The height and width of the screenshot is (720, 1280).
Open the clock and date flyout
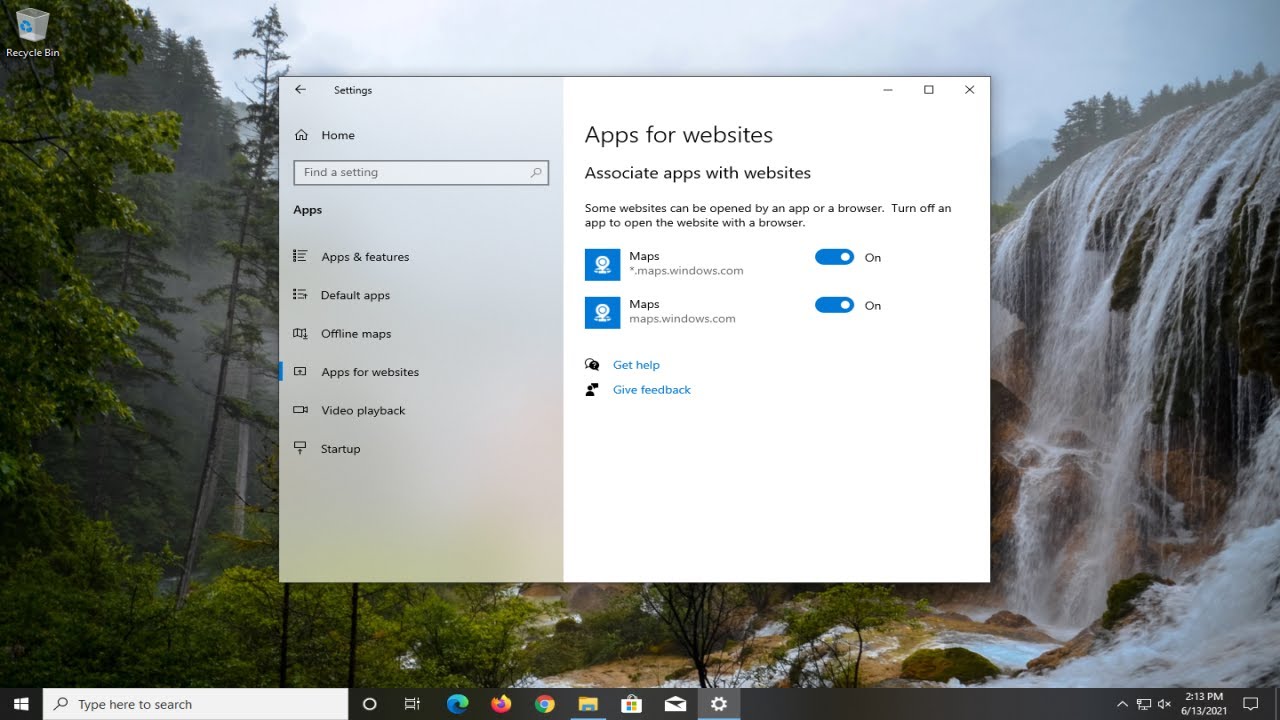coord(1202,704)
